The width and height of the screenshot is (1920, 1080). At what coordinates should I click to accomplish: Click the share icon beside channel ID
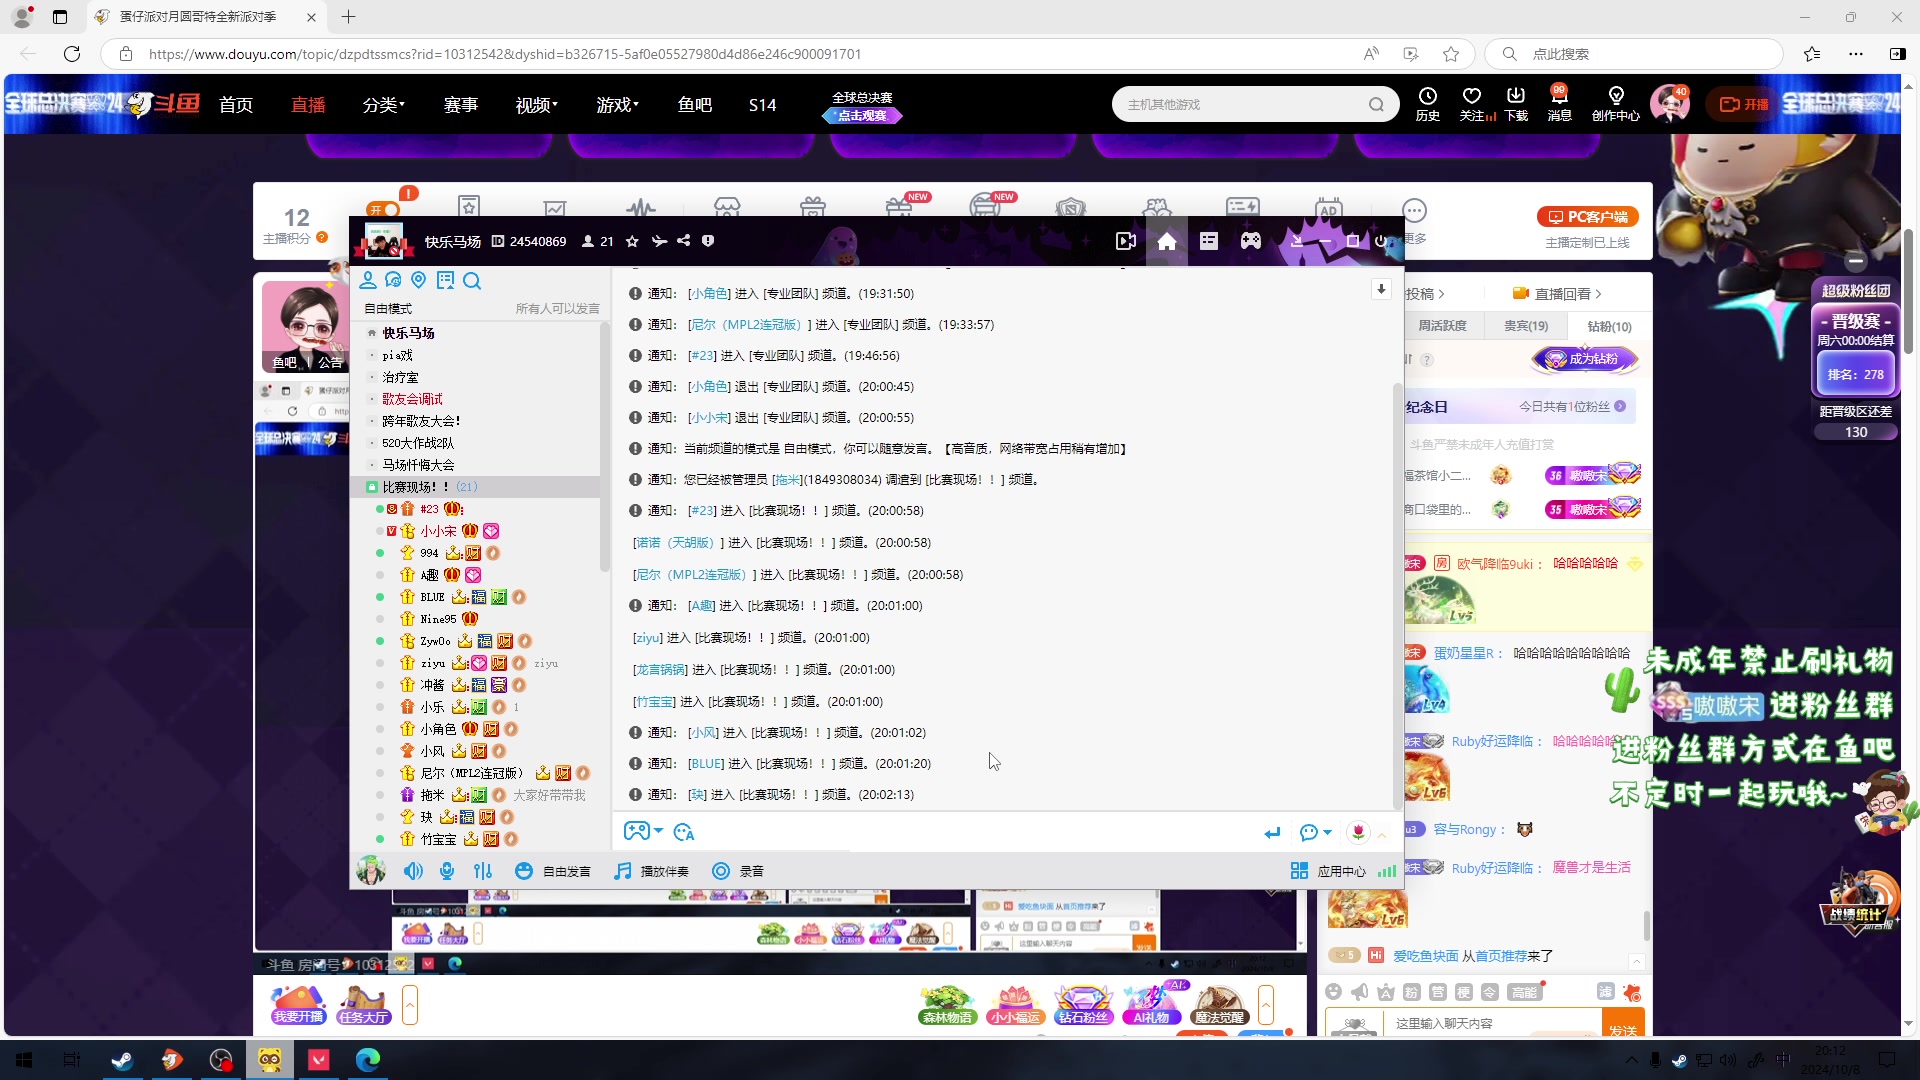(x=683, y=241)
